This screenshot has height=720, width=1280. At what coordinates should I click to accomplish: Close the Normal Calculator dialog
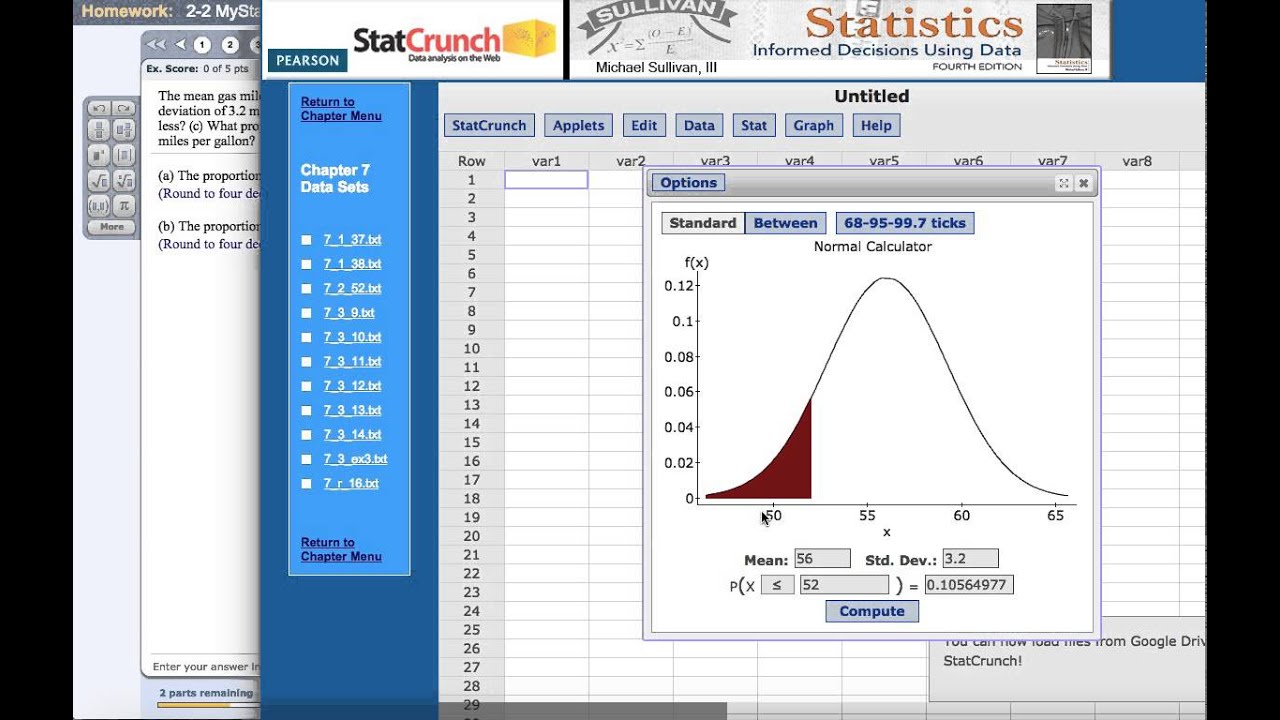click(1083, 183)
